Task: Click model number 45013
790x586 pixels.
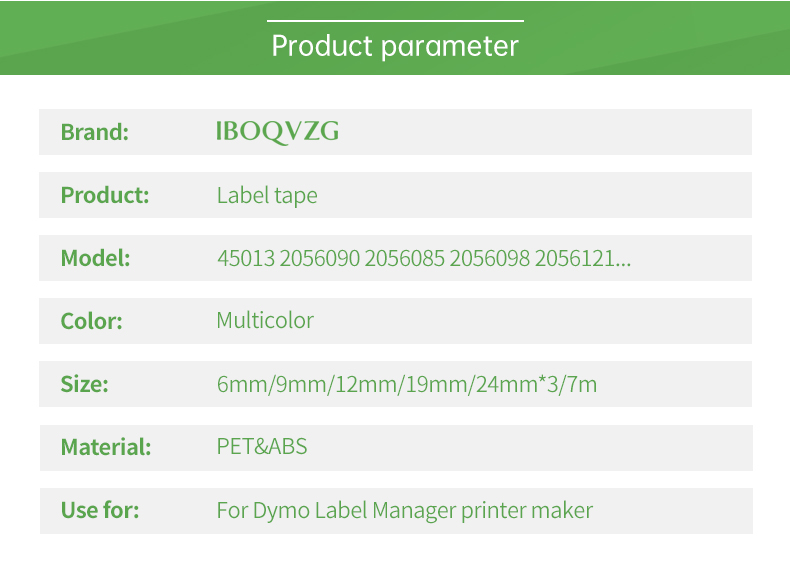Action: 246,258
